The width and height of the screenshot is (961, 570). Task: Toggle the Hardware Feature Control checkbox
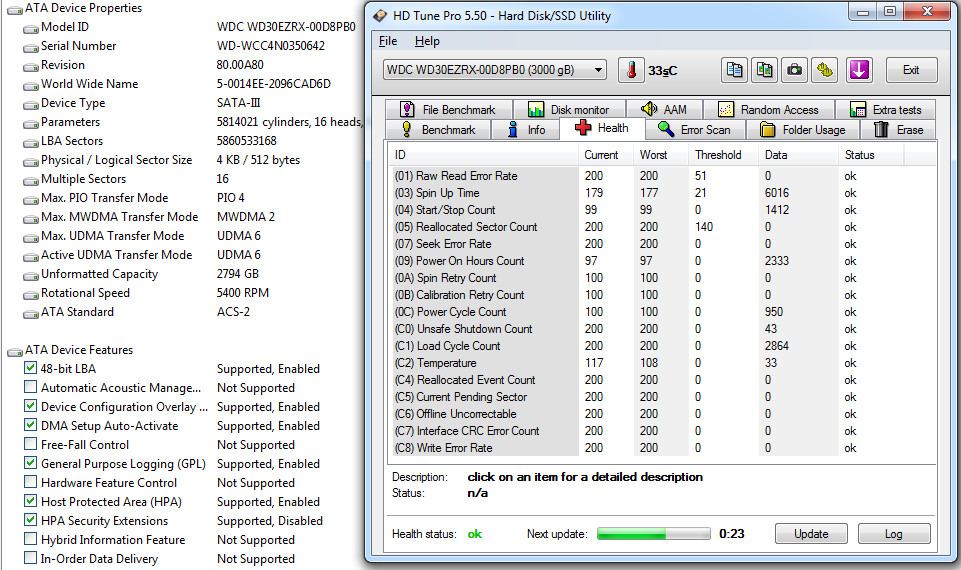click(x=30, y=482)
